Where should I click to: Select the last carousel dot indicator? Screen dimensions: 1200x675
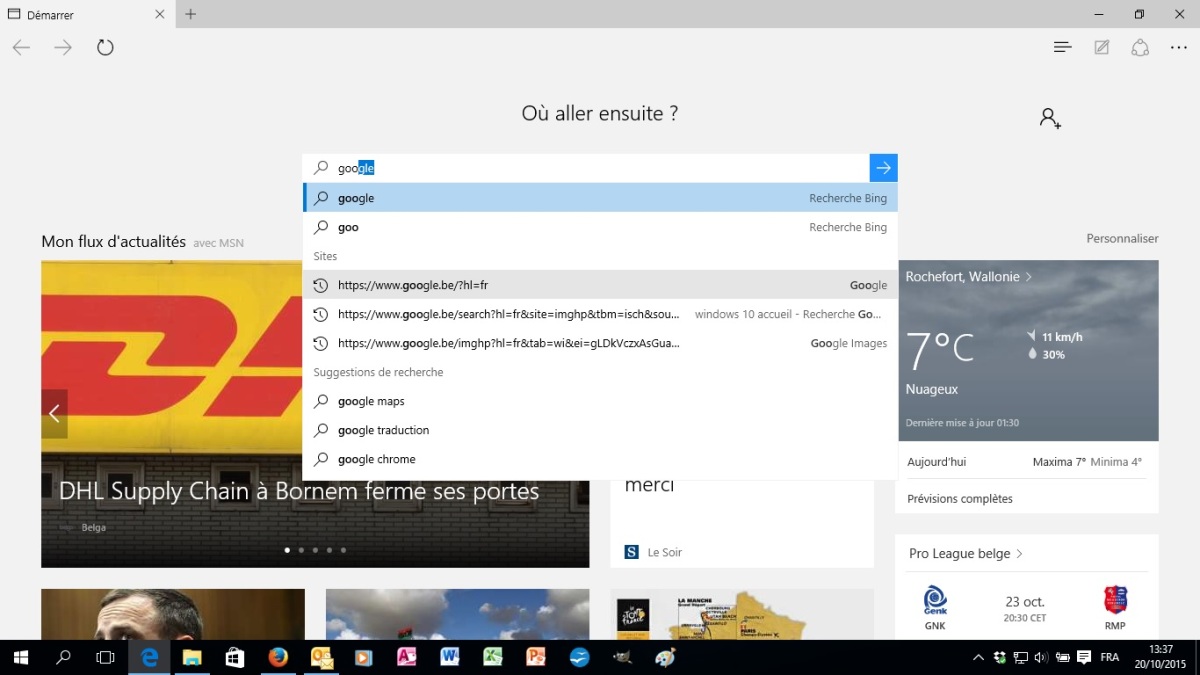[x=343, y=550]
